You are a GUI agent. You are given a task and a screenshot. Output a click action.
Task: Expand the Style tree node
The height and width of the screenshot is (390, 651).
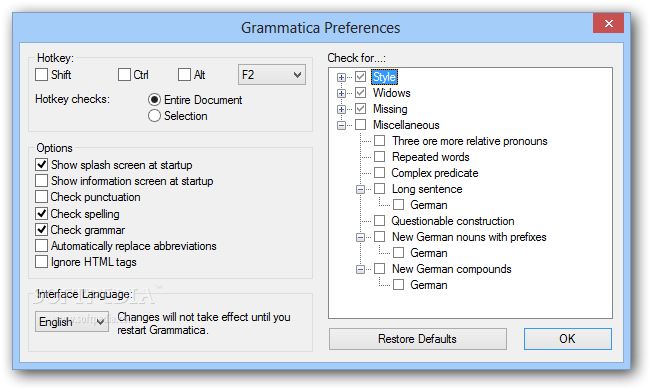(341, 77)
